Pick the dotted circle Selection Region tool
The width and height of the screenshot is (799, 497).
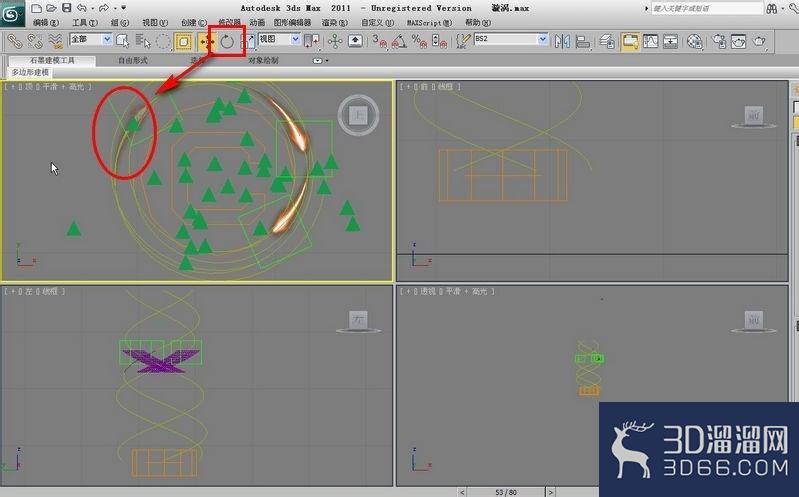coord(163,41)
